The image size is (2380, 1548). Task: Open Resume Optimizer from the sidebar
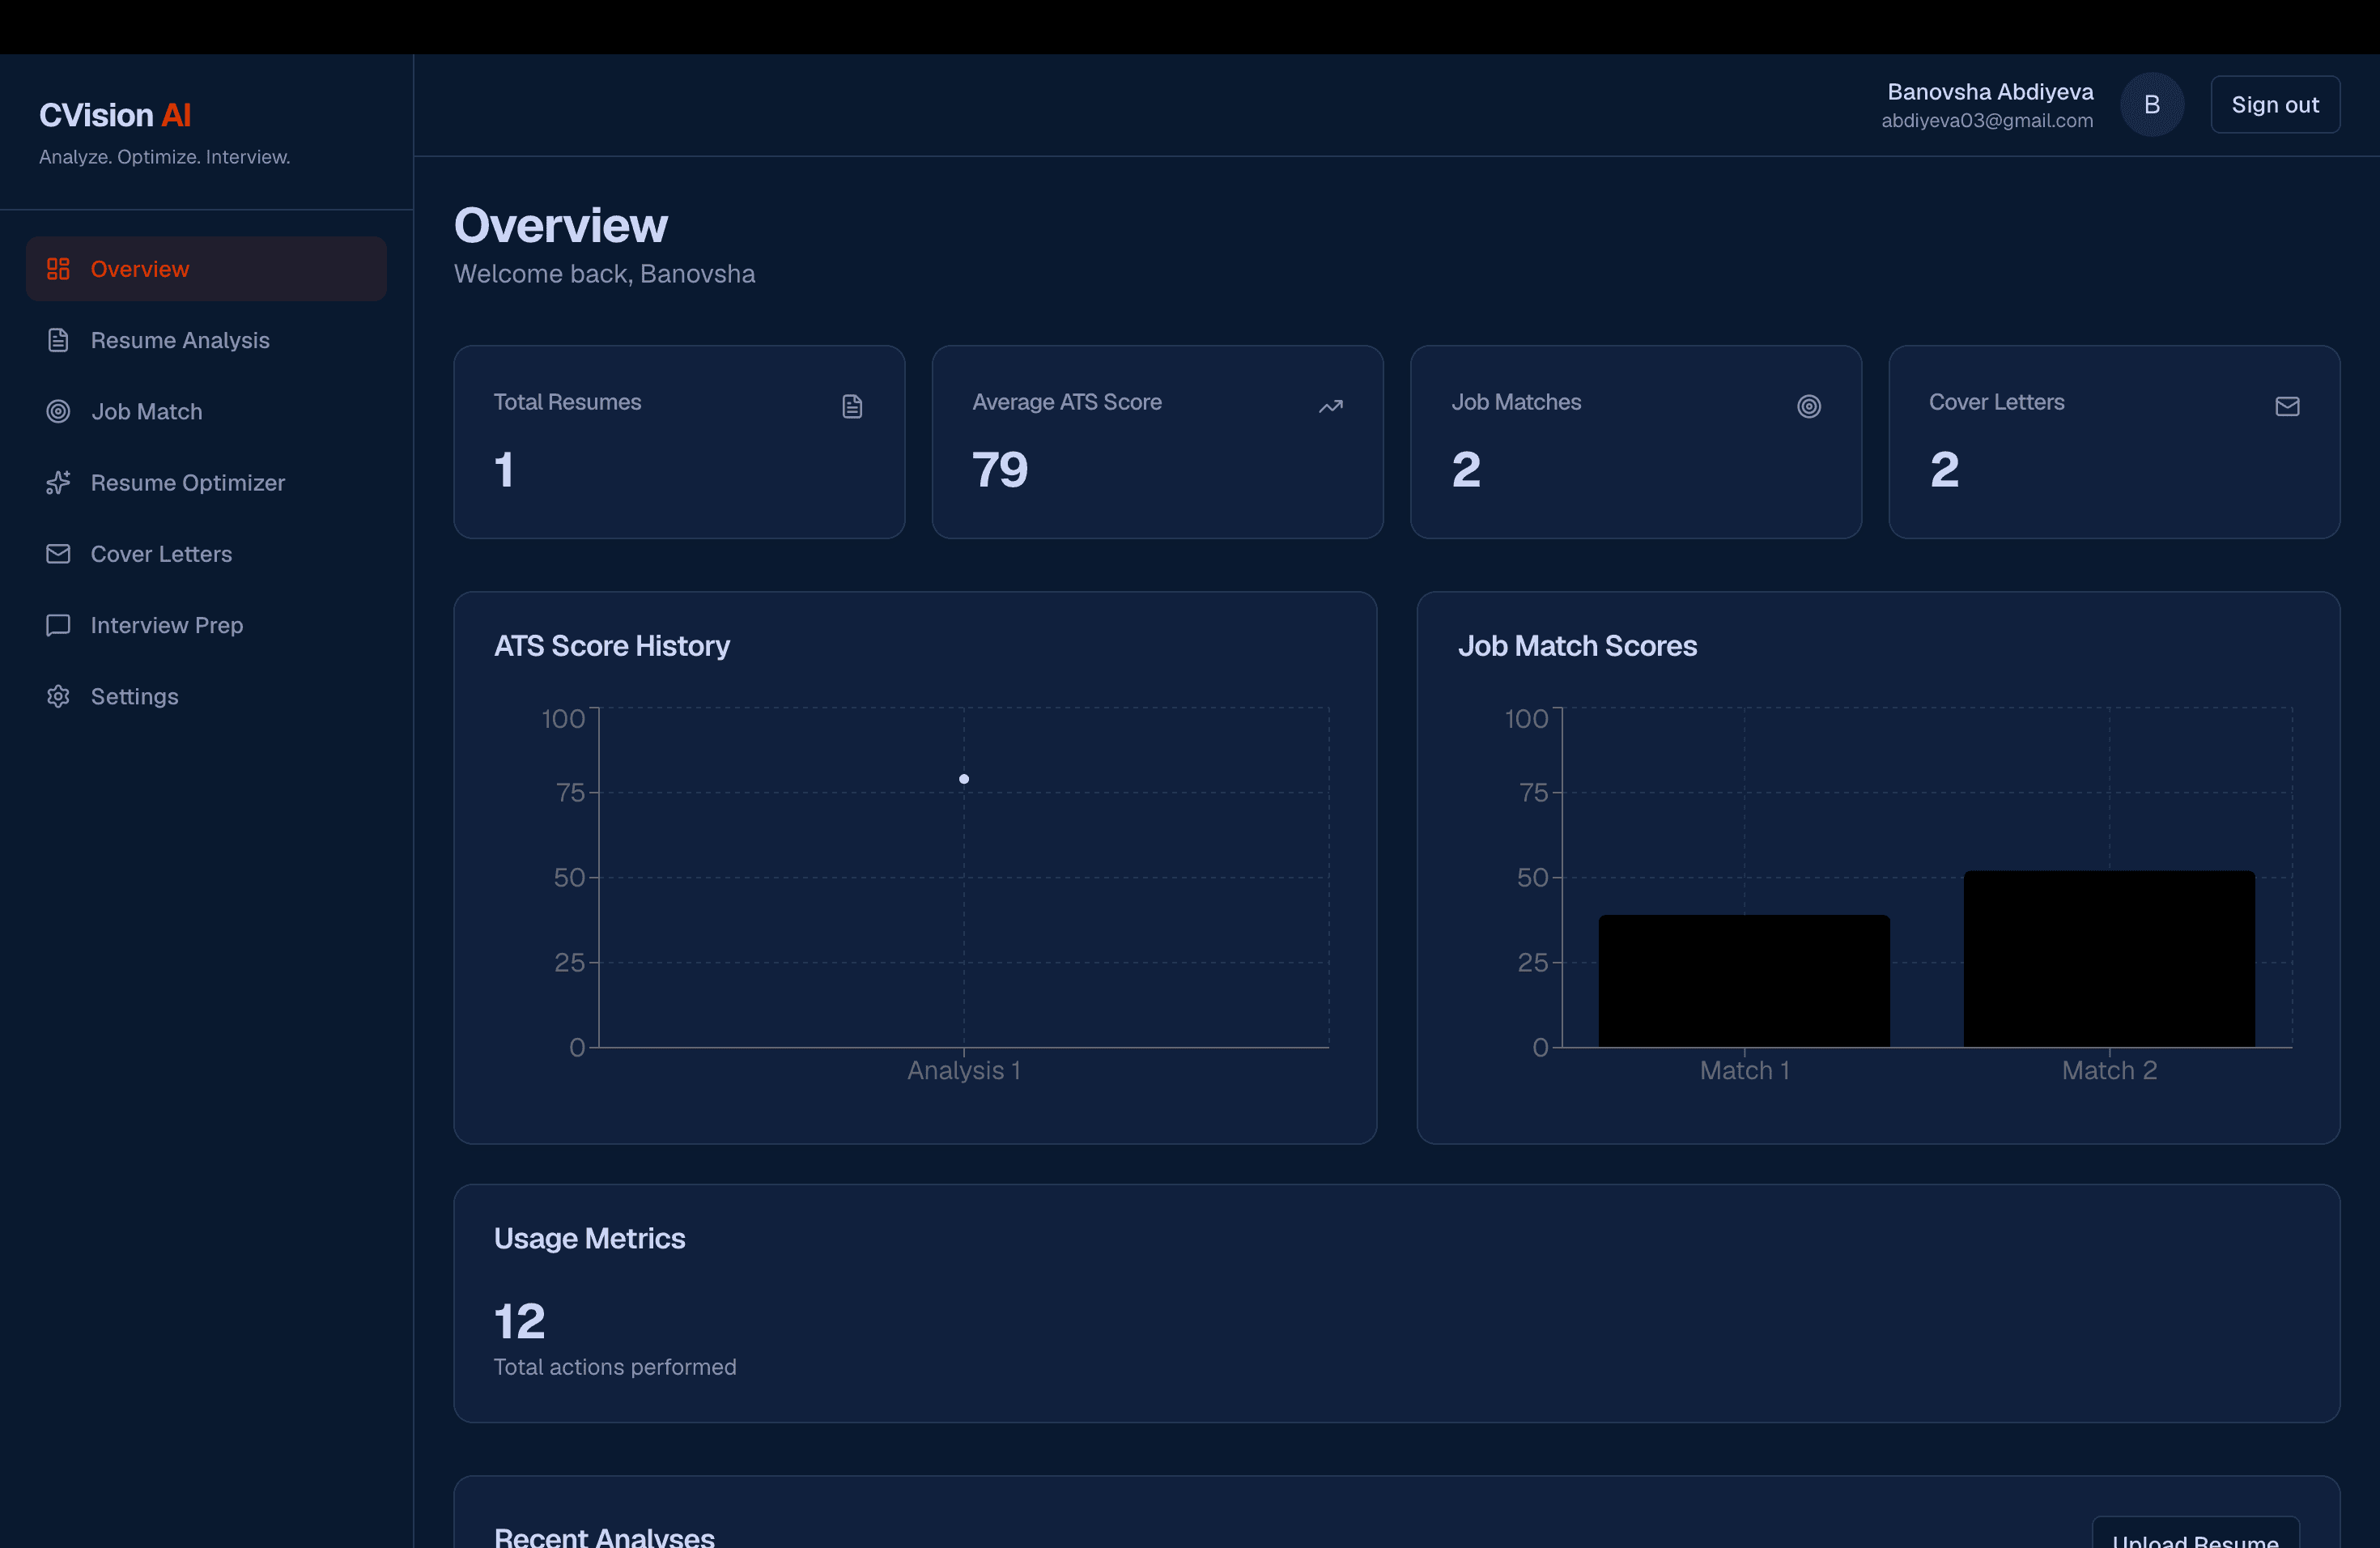pyautogui.click(x=206, y=483)
